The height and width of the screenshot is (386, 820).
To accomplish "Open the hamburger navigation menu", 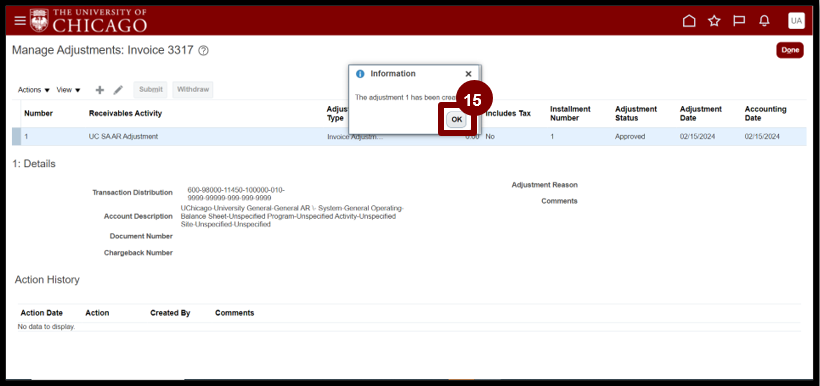I will [20, 21].
